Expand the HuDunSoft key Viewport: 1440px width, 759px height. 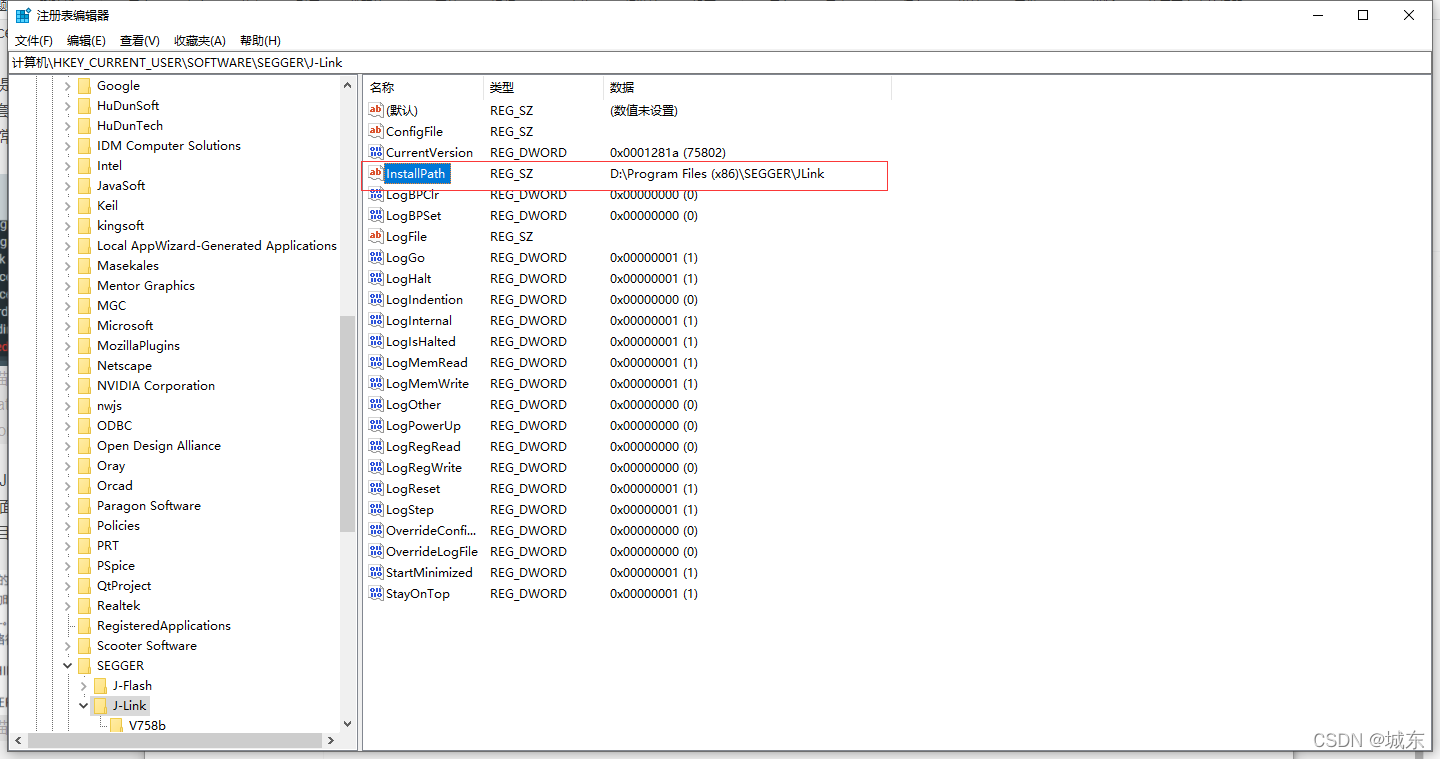68,105
